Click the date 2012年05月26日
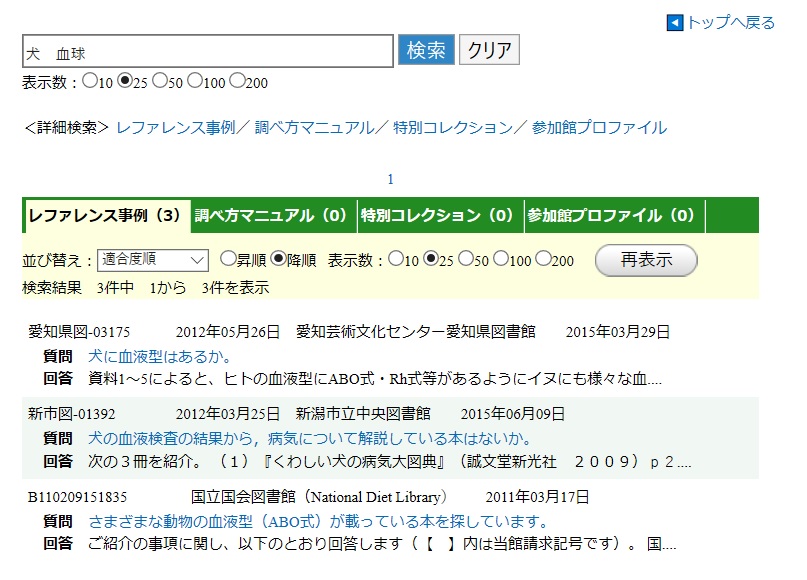The height and width of the screenshot is (580, 807). 227,332
